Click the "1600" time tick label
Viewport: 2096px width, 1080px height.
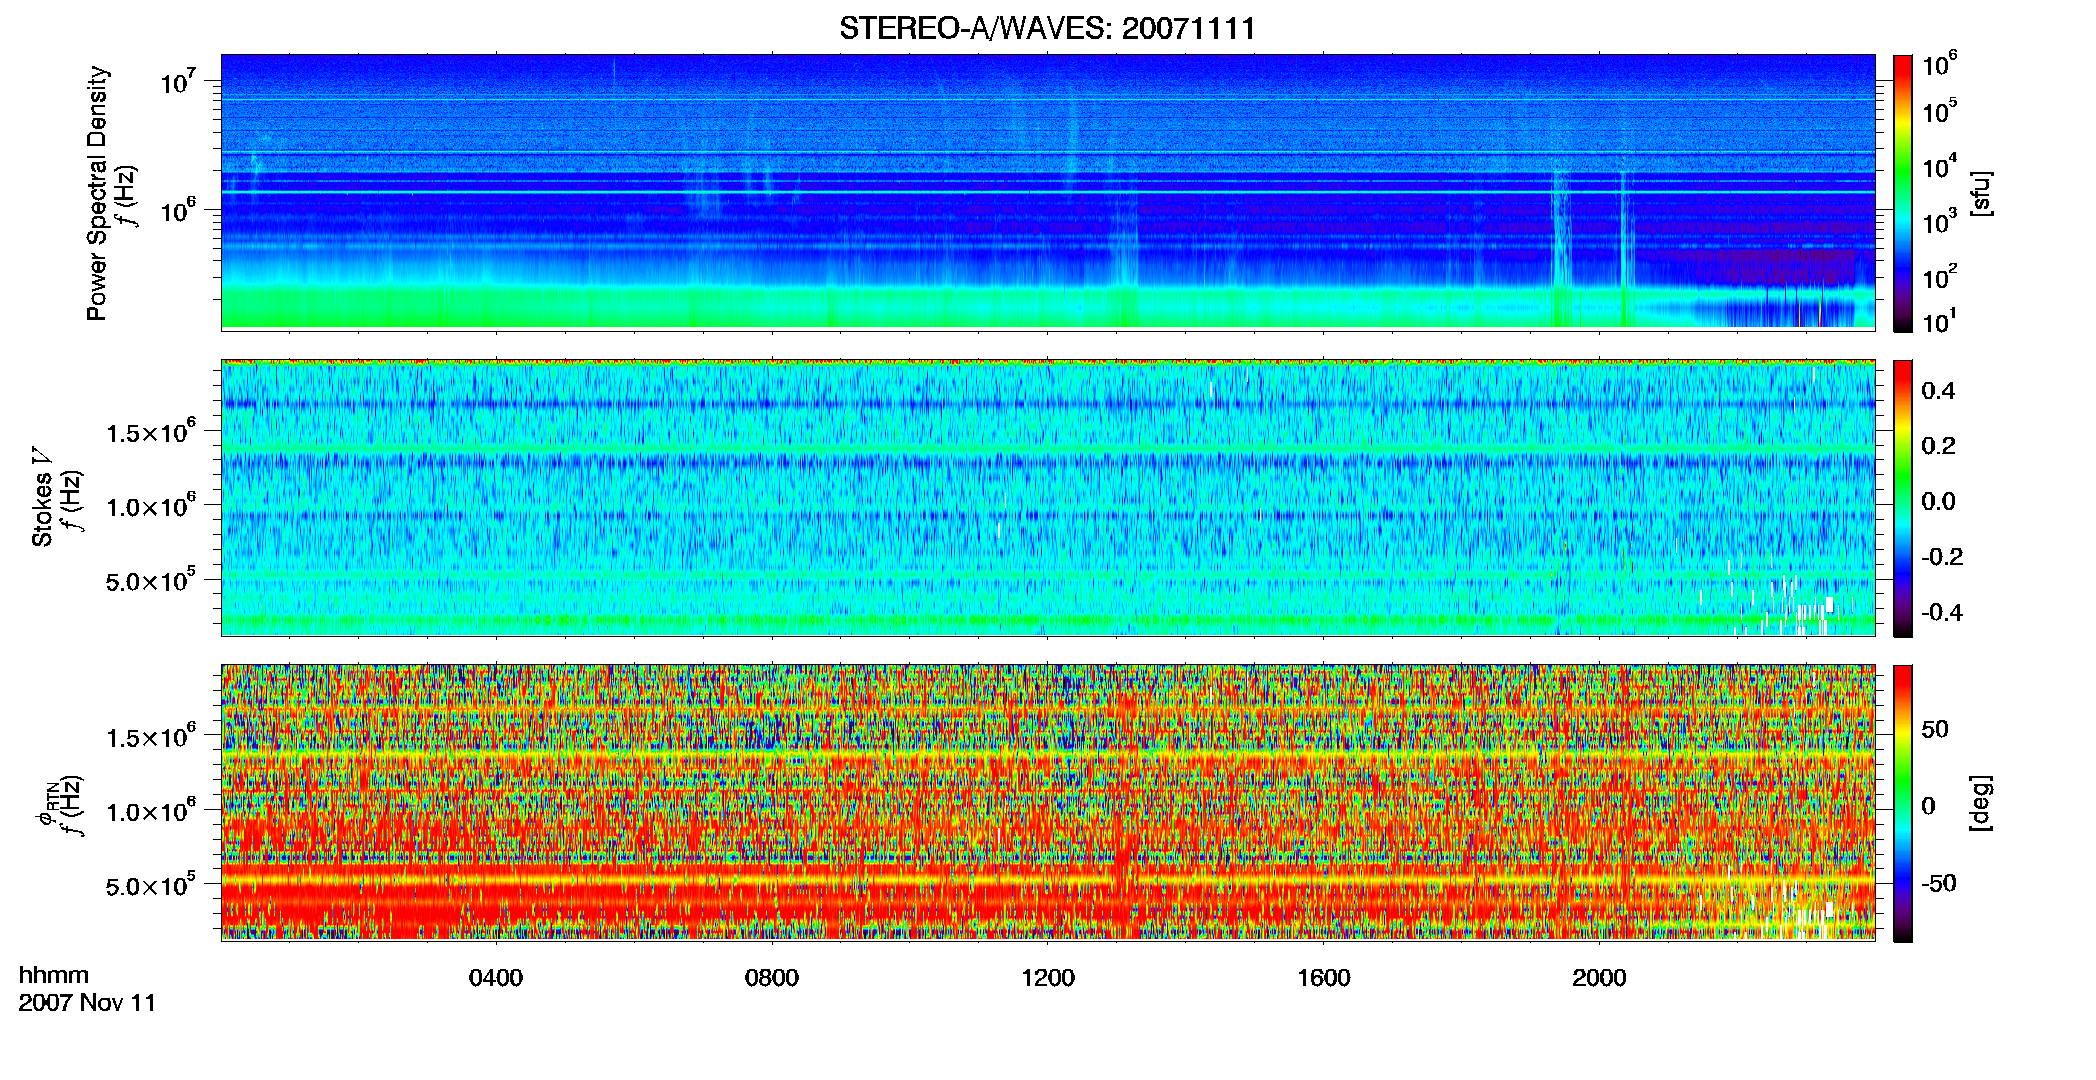(x=1324, y=978)
